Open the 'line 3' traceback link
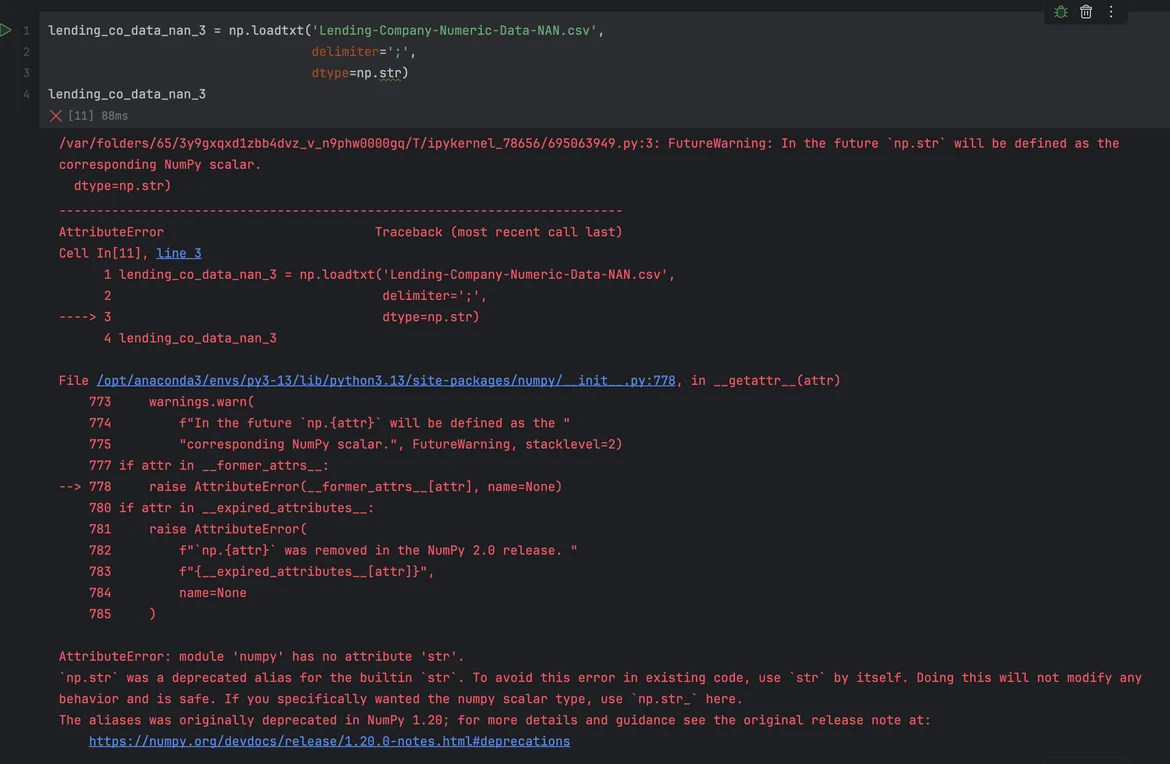The image size is (1170, 764). [178, 253]
